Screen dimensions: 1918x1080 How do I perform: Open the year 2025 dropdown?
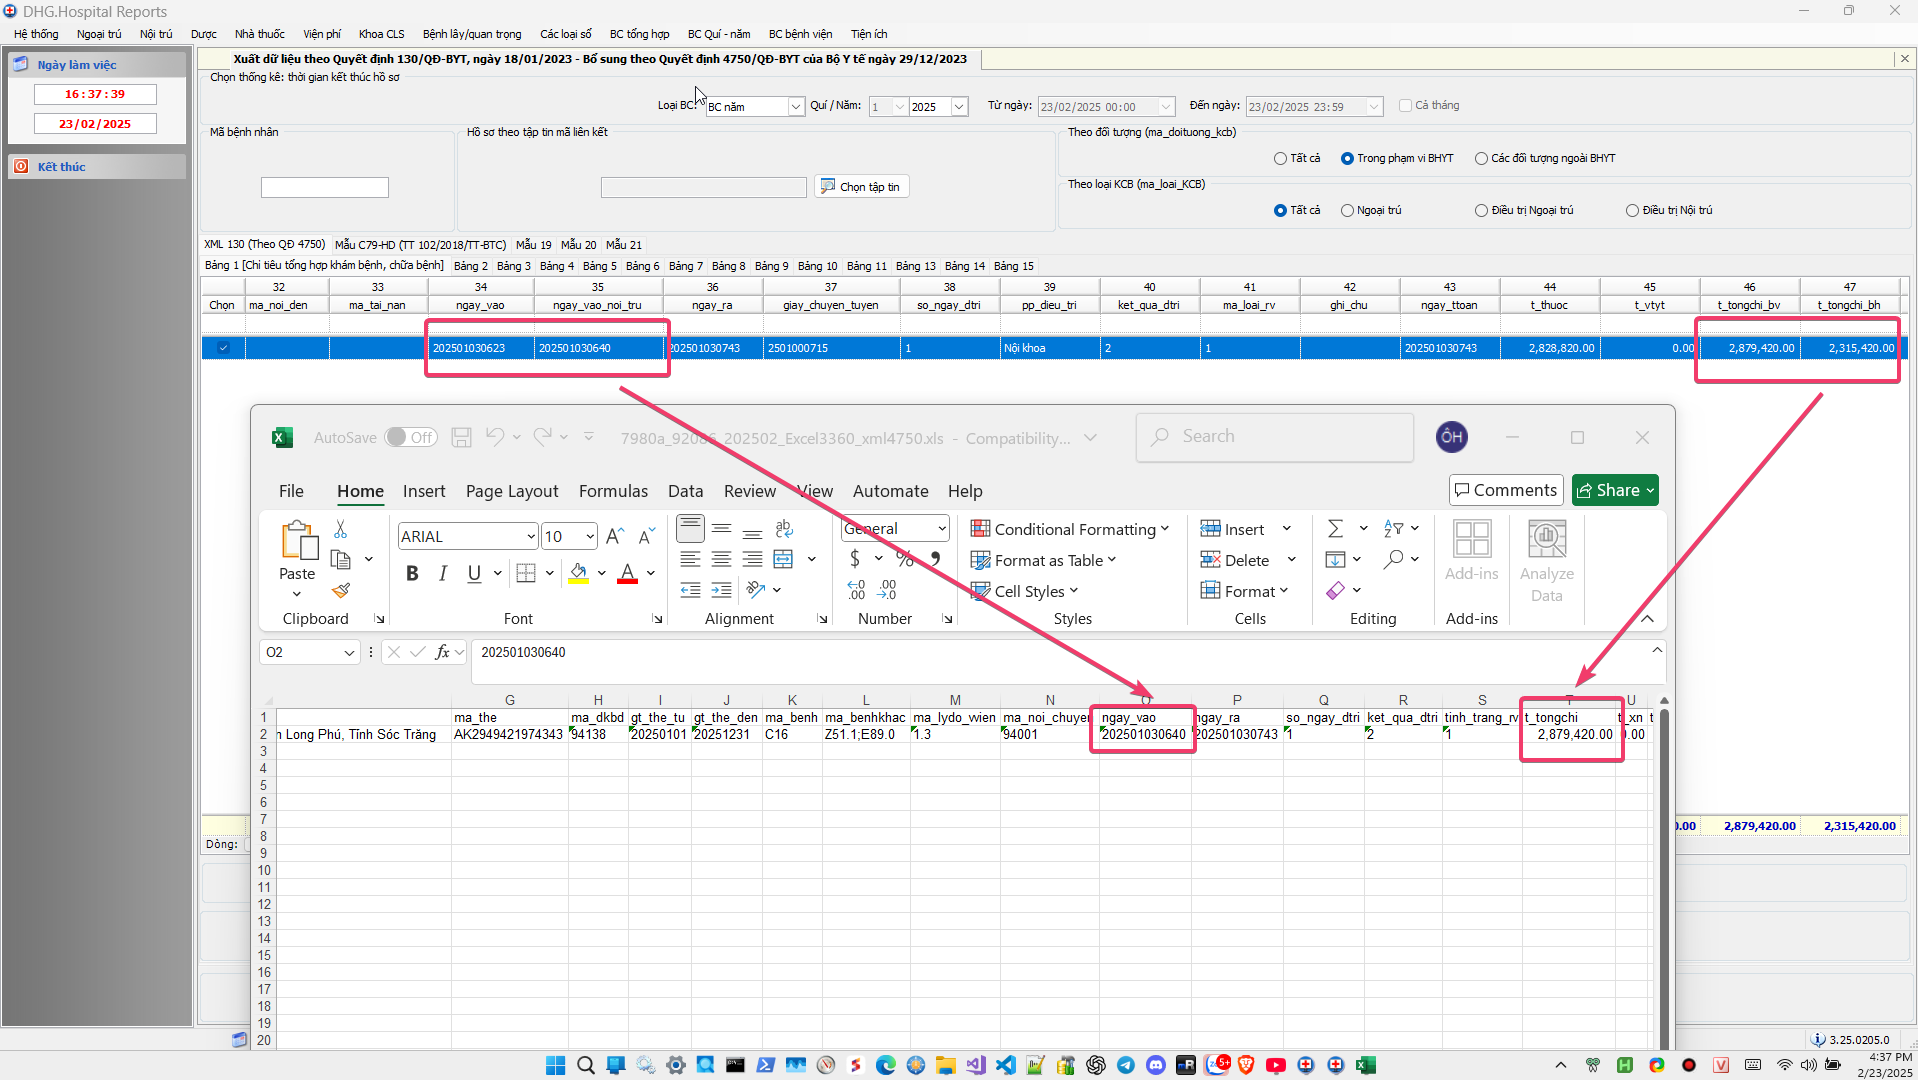[959, 107]
